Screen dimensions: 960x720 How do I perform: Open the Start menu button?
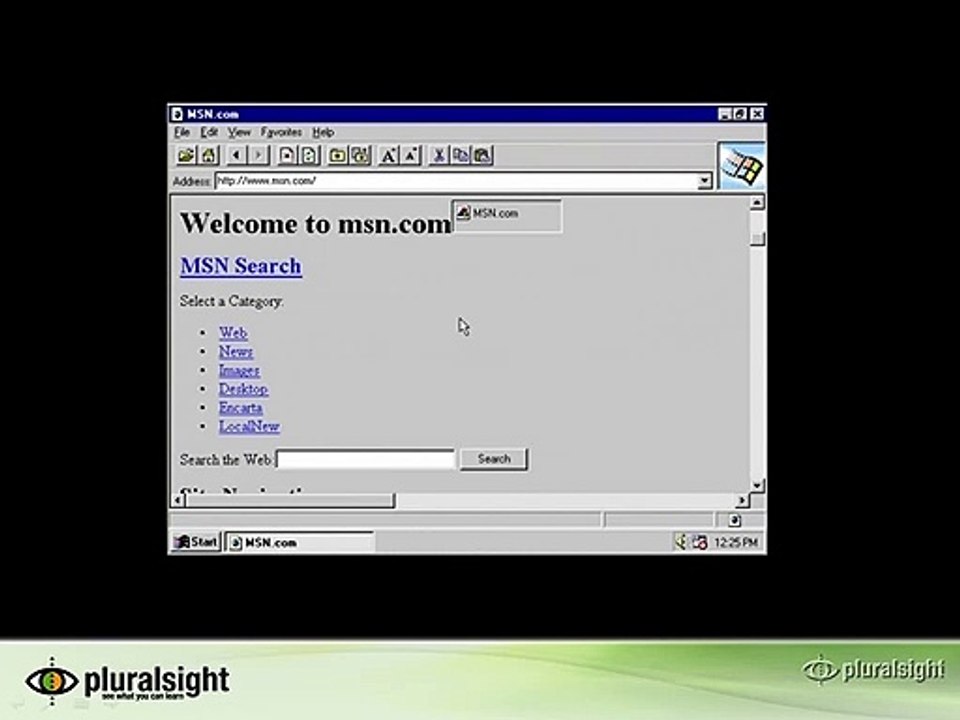coord(196,542)
